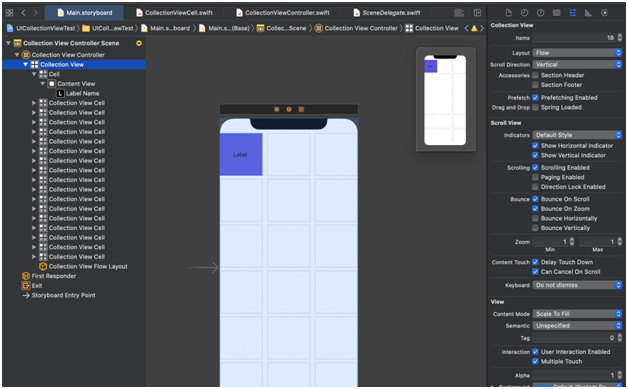Show the History inspector
The height and width of the screenshot is (389, 628).
pos(524,13)
